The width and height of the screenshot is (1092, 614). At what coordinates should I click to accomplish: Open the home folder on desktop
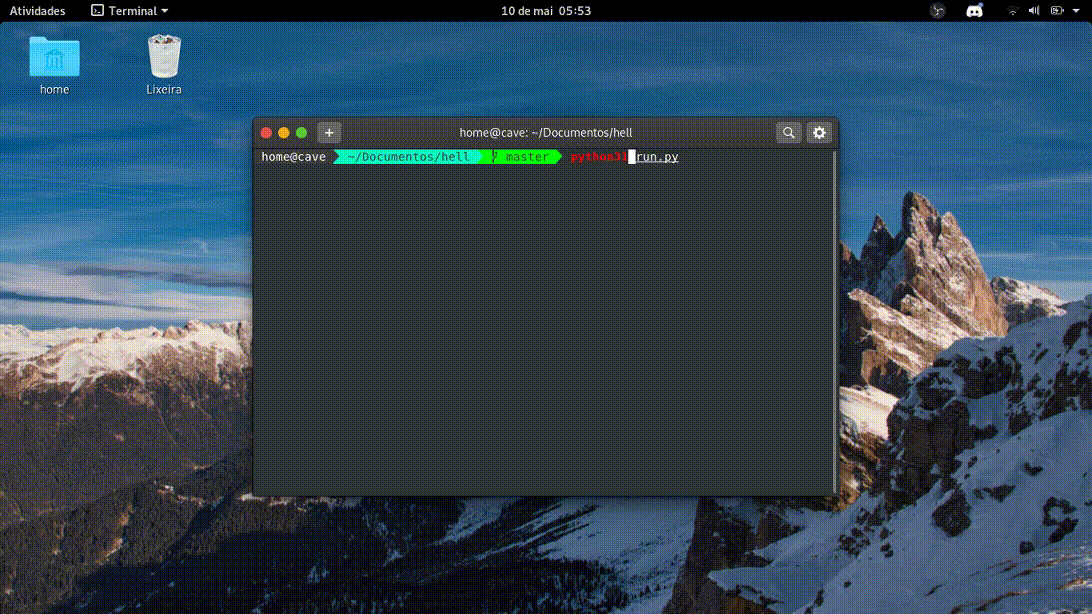[x=54, y=65]
